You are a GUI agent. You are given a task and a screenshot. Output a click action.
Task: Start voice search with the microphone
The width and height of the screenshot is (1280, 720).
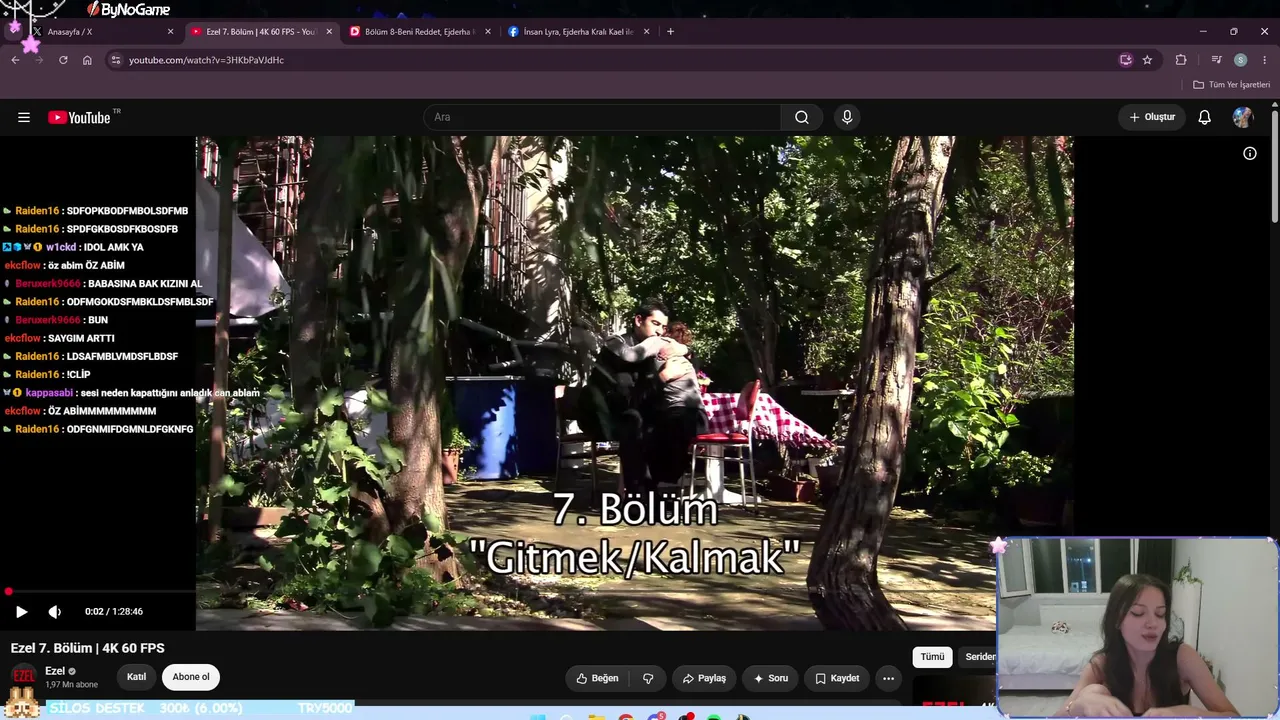[847, 117]
